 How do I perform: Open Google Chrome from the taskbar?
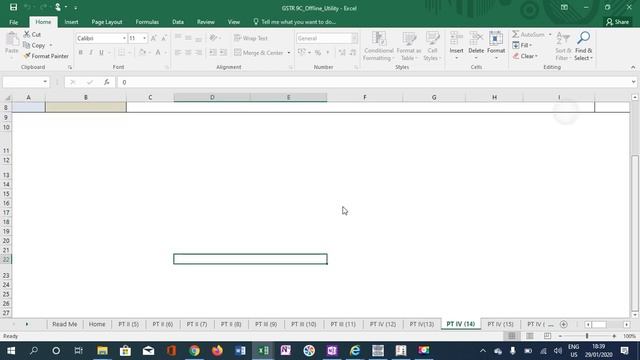[195, 351]
